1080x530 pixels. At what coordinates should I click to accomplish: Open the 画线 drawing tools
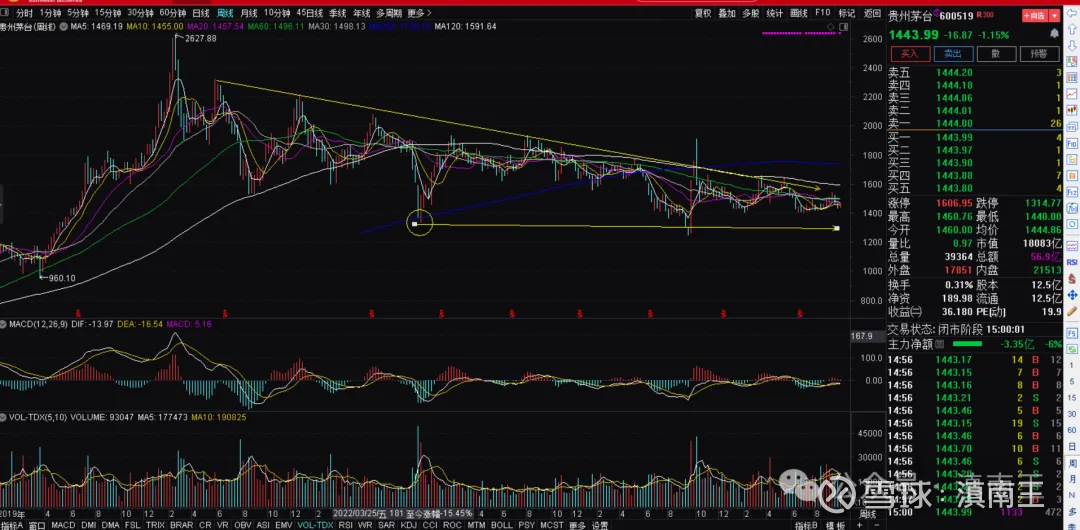pos(799,13)
